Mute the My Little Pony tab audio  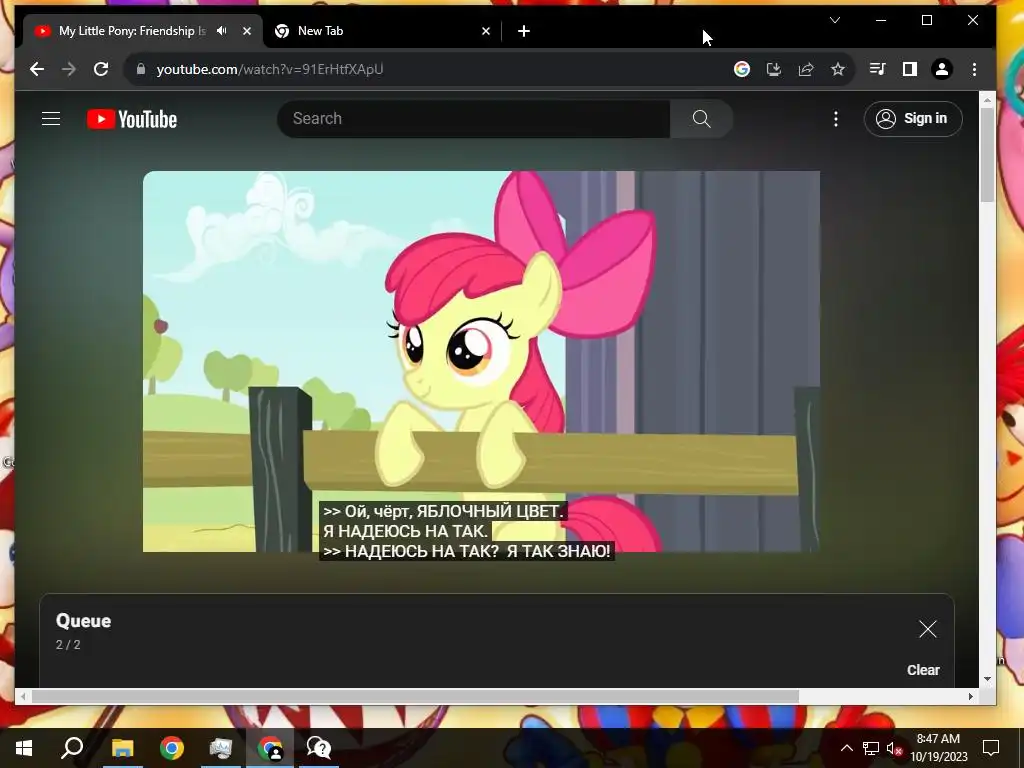222,31
